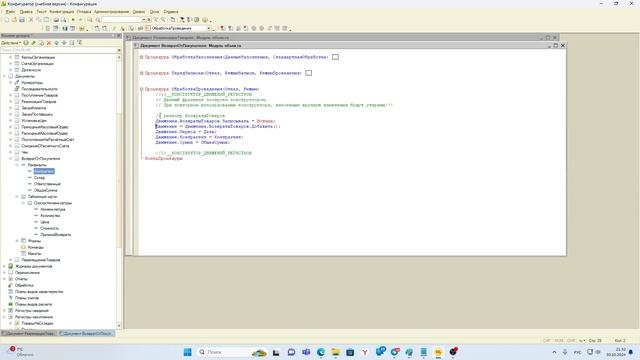The image size is (640, 360).
Task: Collapse the ВозвратОтПокупателя document node
Action: (11, 158)
